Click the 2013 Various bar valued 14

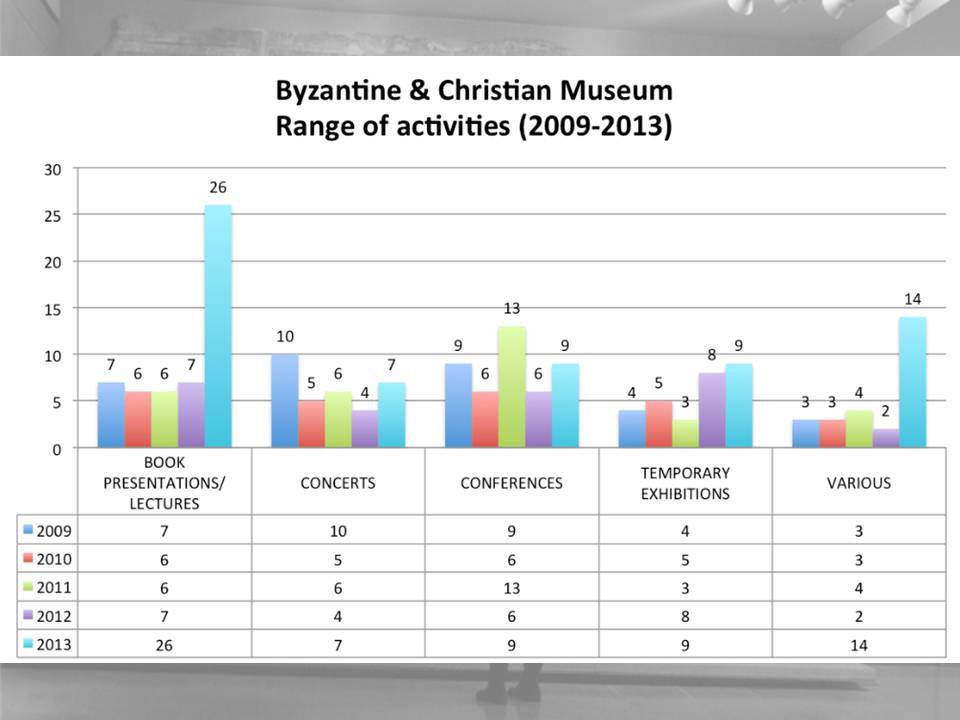(912, 382)
